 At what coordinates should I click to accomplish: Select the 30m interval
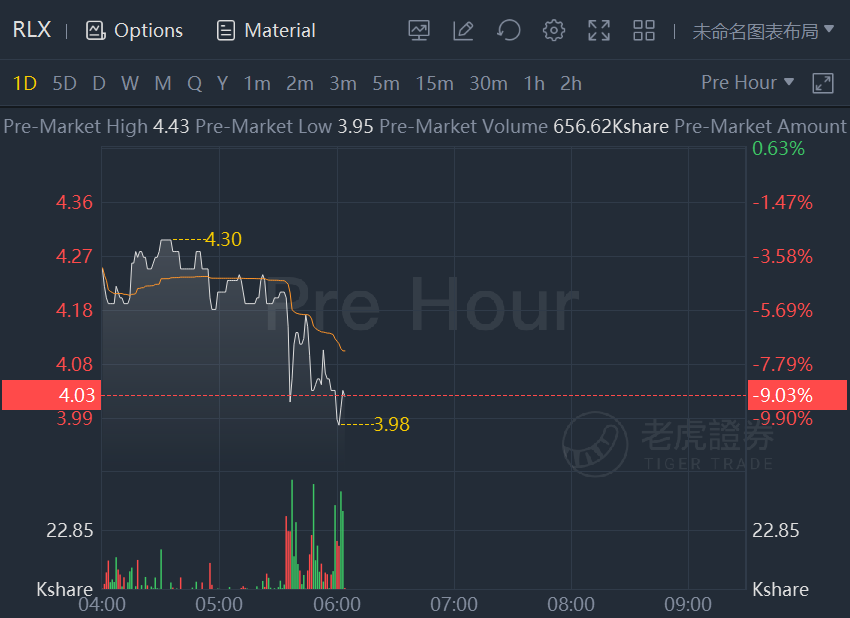point(488,83)
